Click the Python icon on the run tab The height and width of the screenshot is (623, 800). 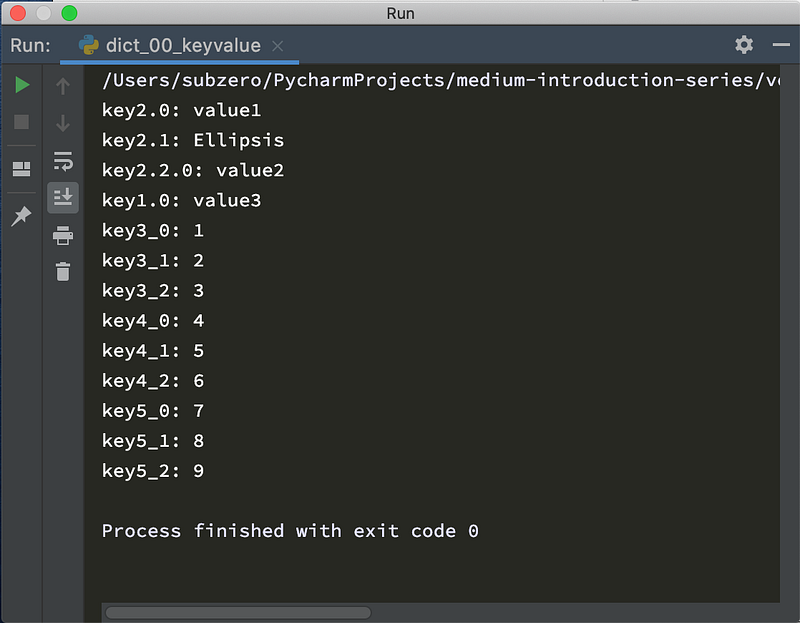tap(89, 45)
